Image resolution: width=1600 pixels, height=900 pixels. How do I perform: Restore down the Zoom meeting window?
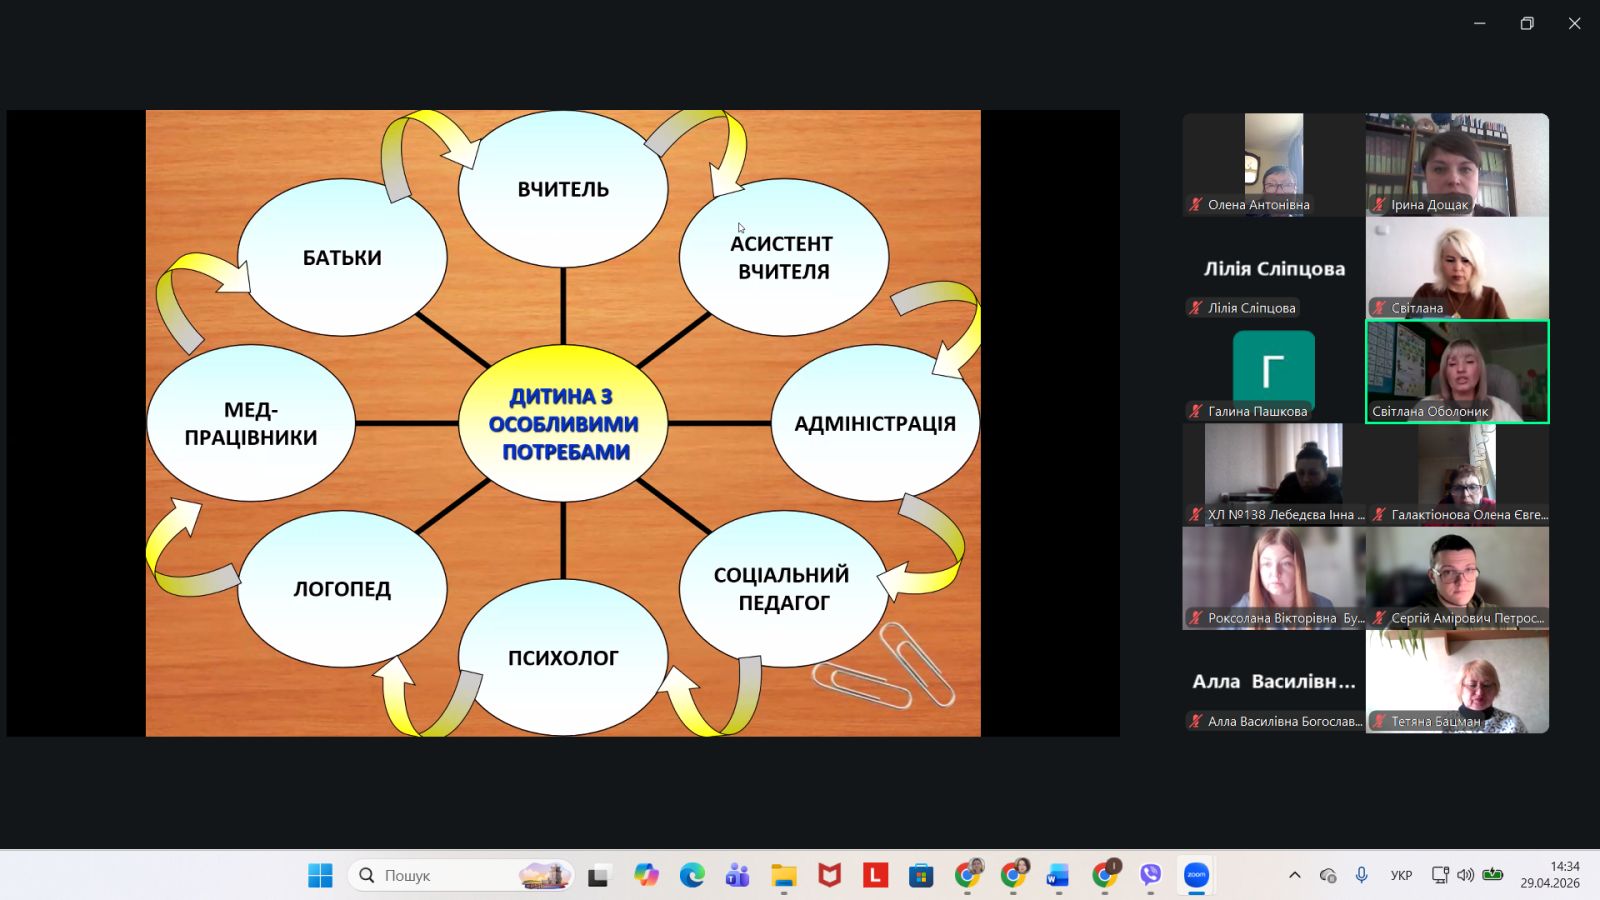coord(1527,23)
